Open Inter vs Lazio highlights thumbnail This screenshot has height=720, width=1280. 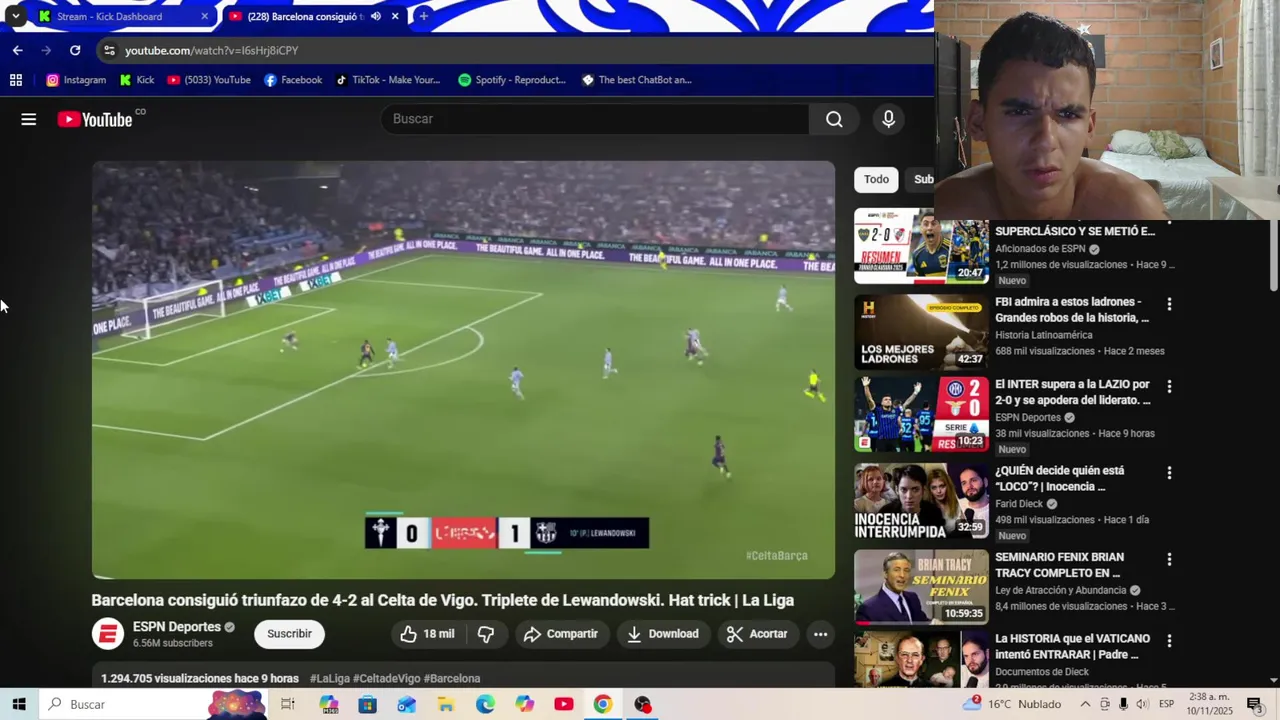pyautogui.click(x=921, y=414)
